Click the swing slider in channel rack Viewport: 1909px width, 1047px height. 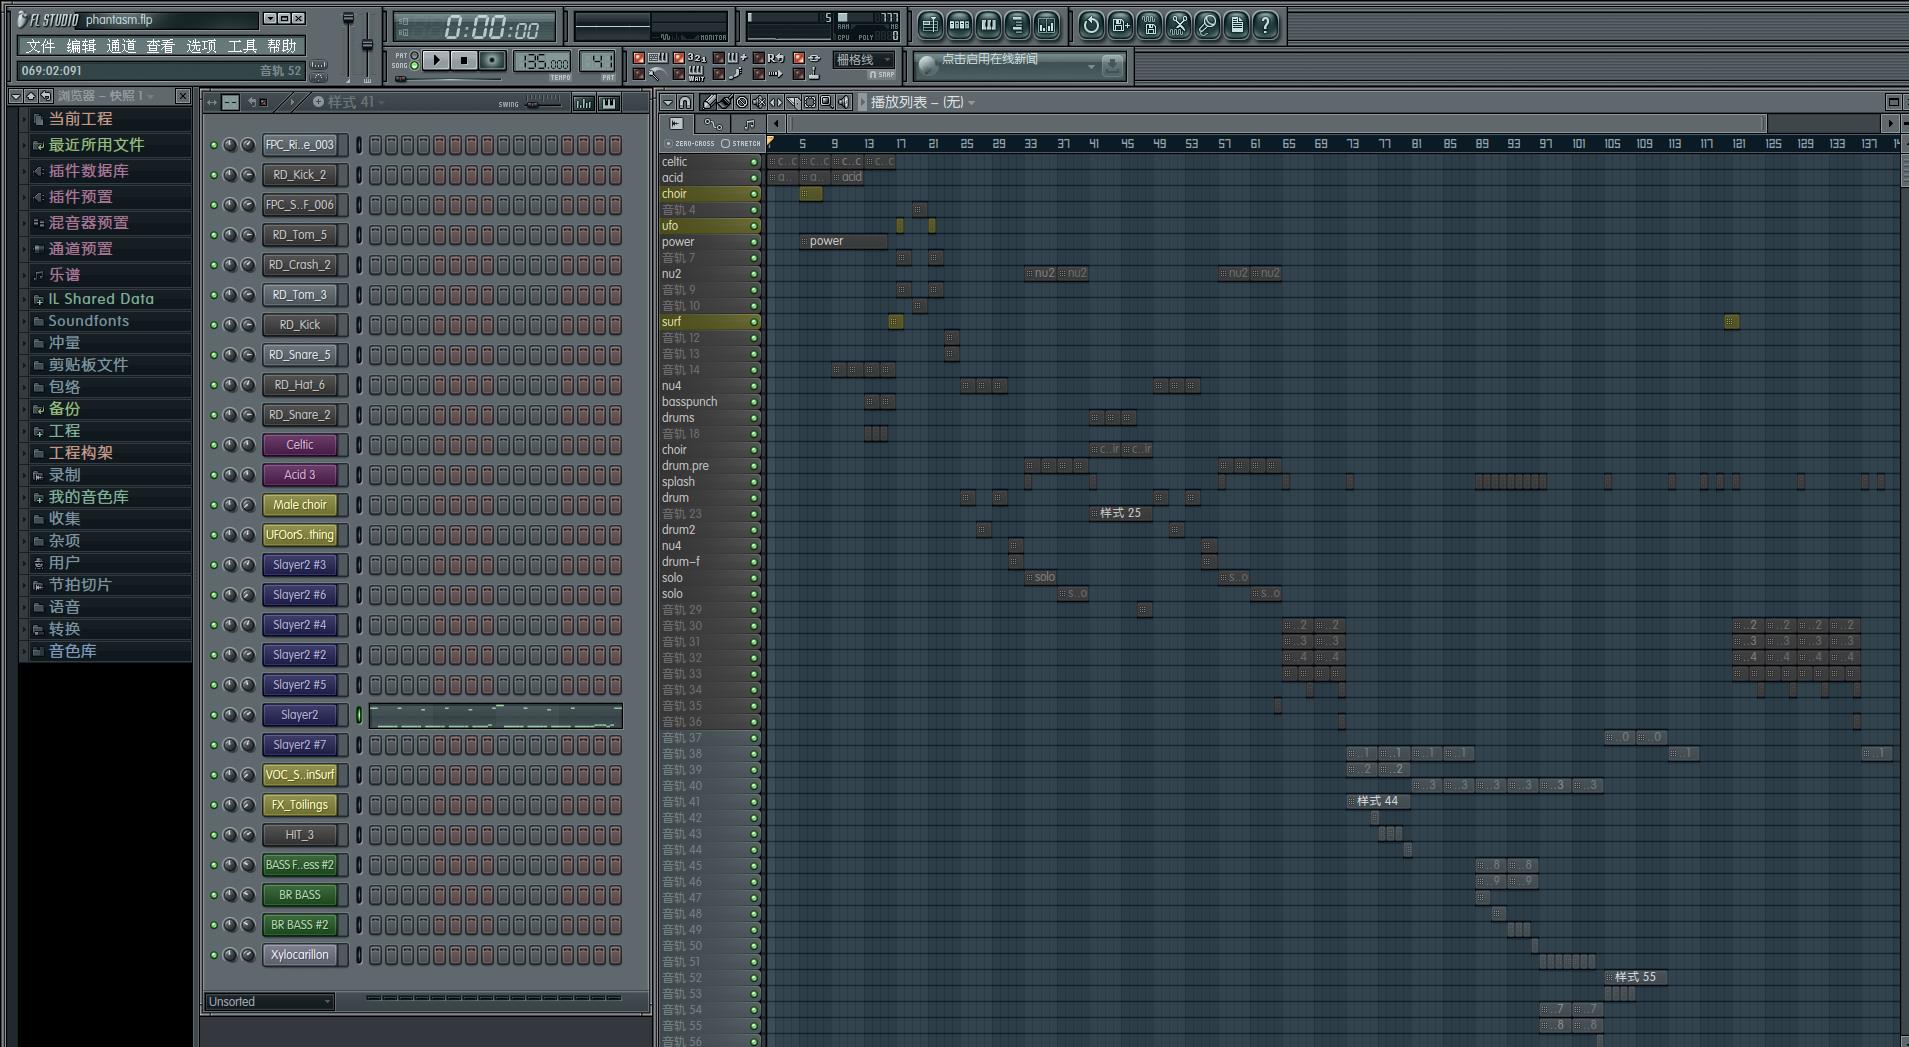pyautogui.click(x=545, y=103)
